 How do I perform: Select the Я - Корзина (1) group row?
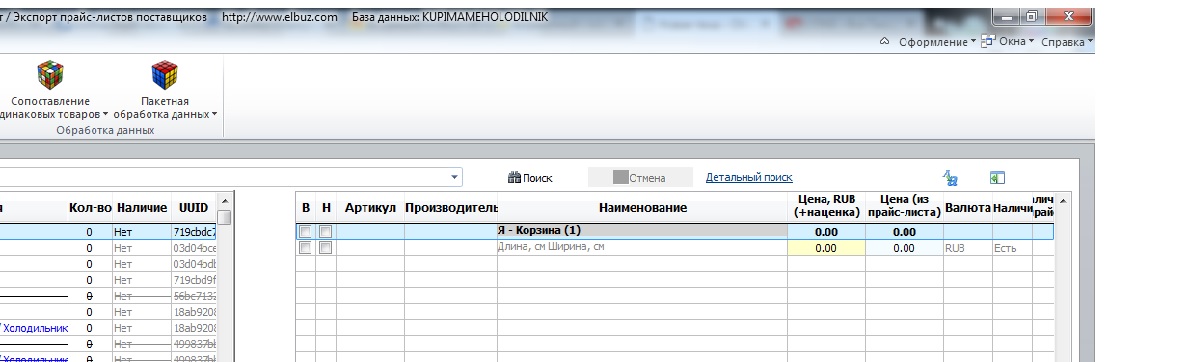point(675,231)
